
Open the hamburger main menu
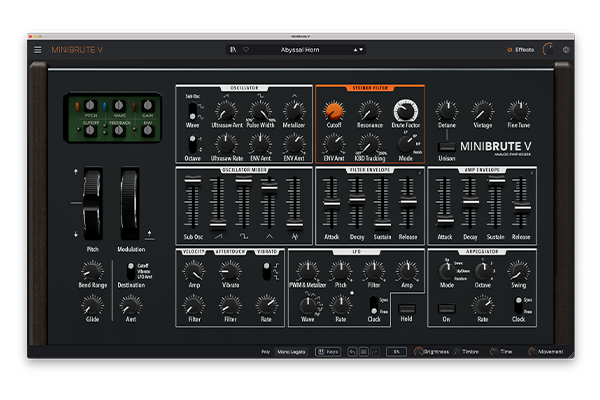(x=38, y=49)
